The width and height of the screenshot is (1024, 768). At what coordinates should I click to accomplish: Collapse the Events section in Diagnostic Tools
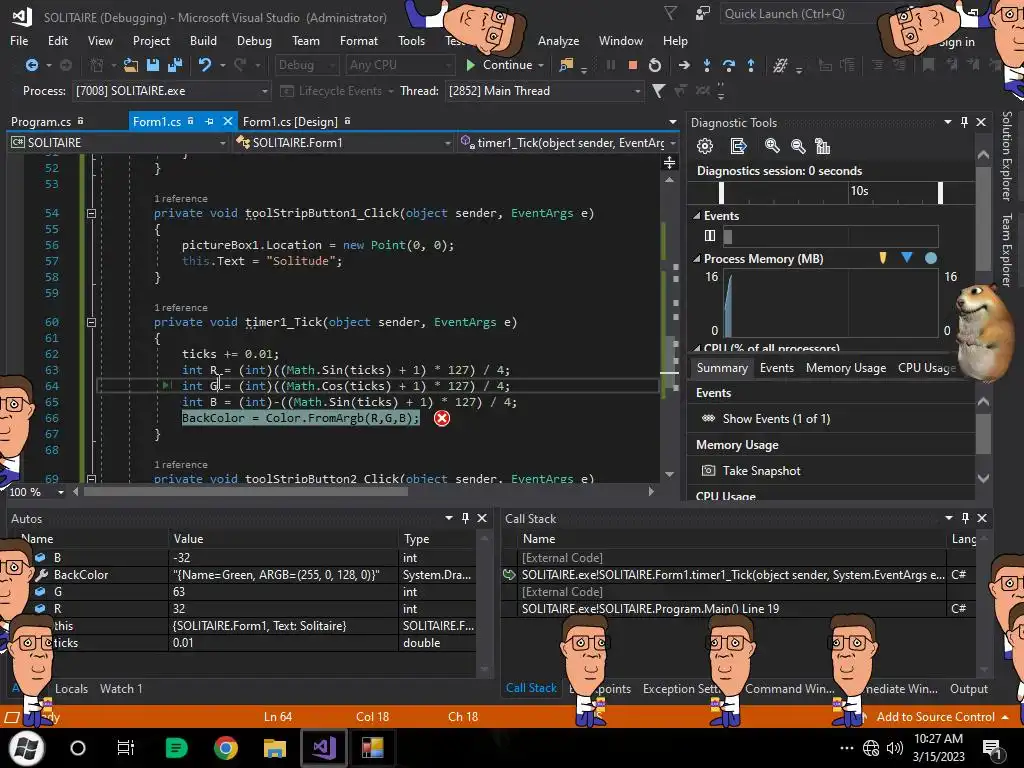point(696,216)
